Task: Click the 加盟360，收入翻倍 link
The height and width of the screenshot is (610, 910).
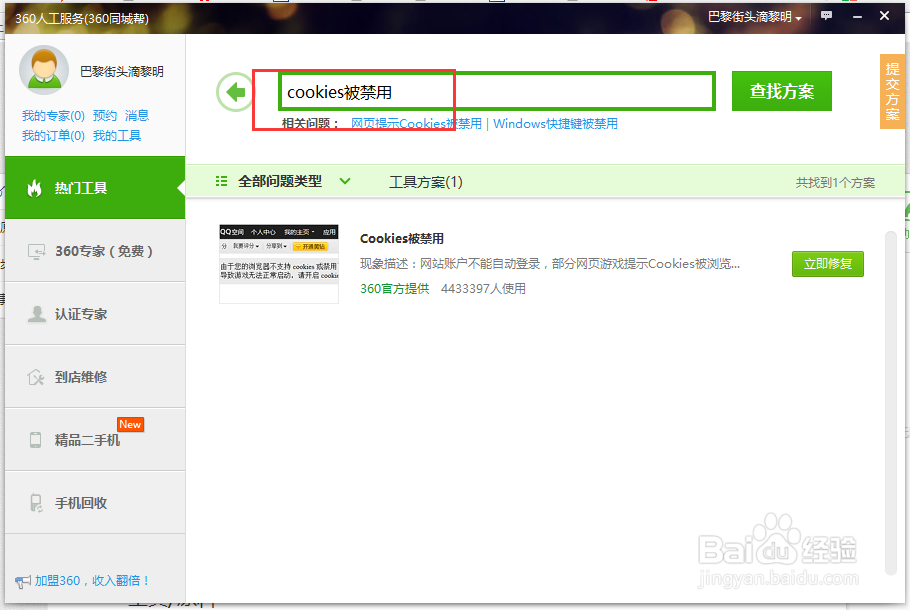Action: click(x=92, y=581)
